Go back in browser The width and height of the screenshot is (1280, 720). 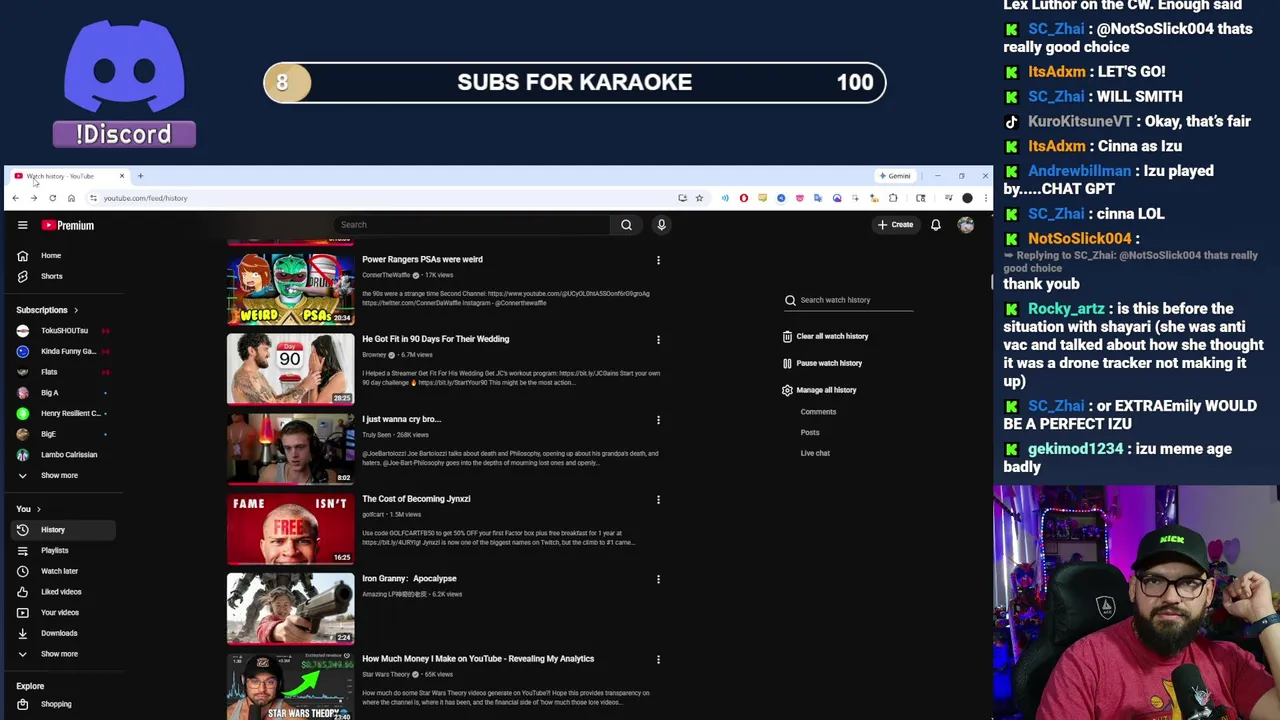tap(15, 198)
